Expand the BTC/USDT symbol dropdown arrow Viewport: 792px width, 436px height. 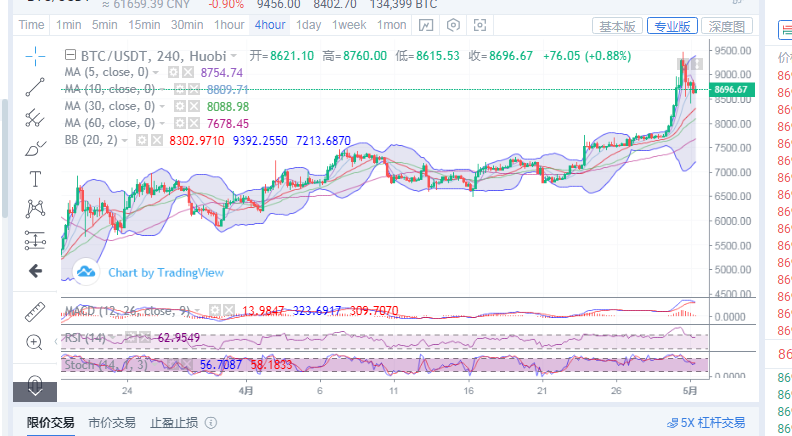click(x=234, y=57)
